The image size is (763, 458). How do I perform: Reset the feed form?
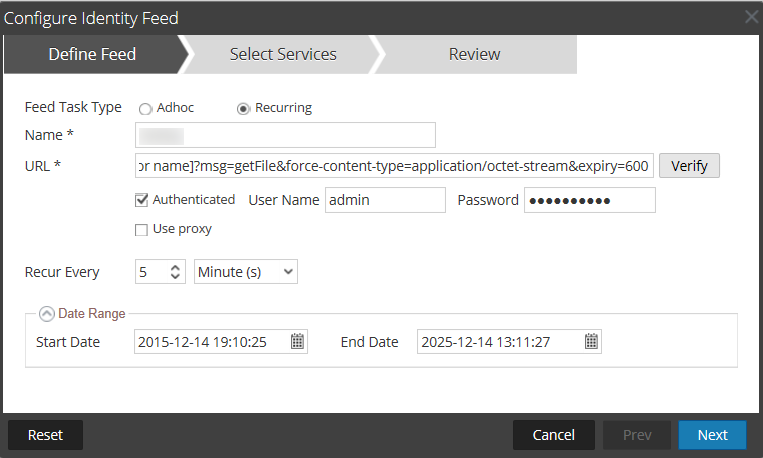45,435
